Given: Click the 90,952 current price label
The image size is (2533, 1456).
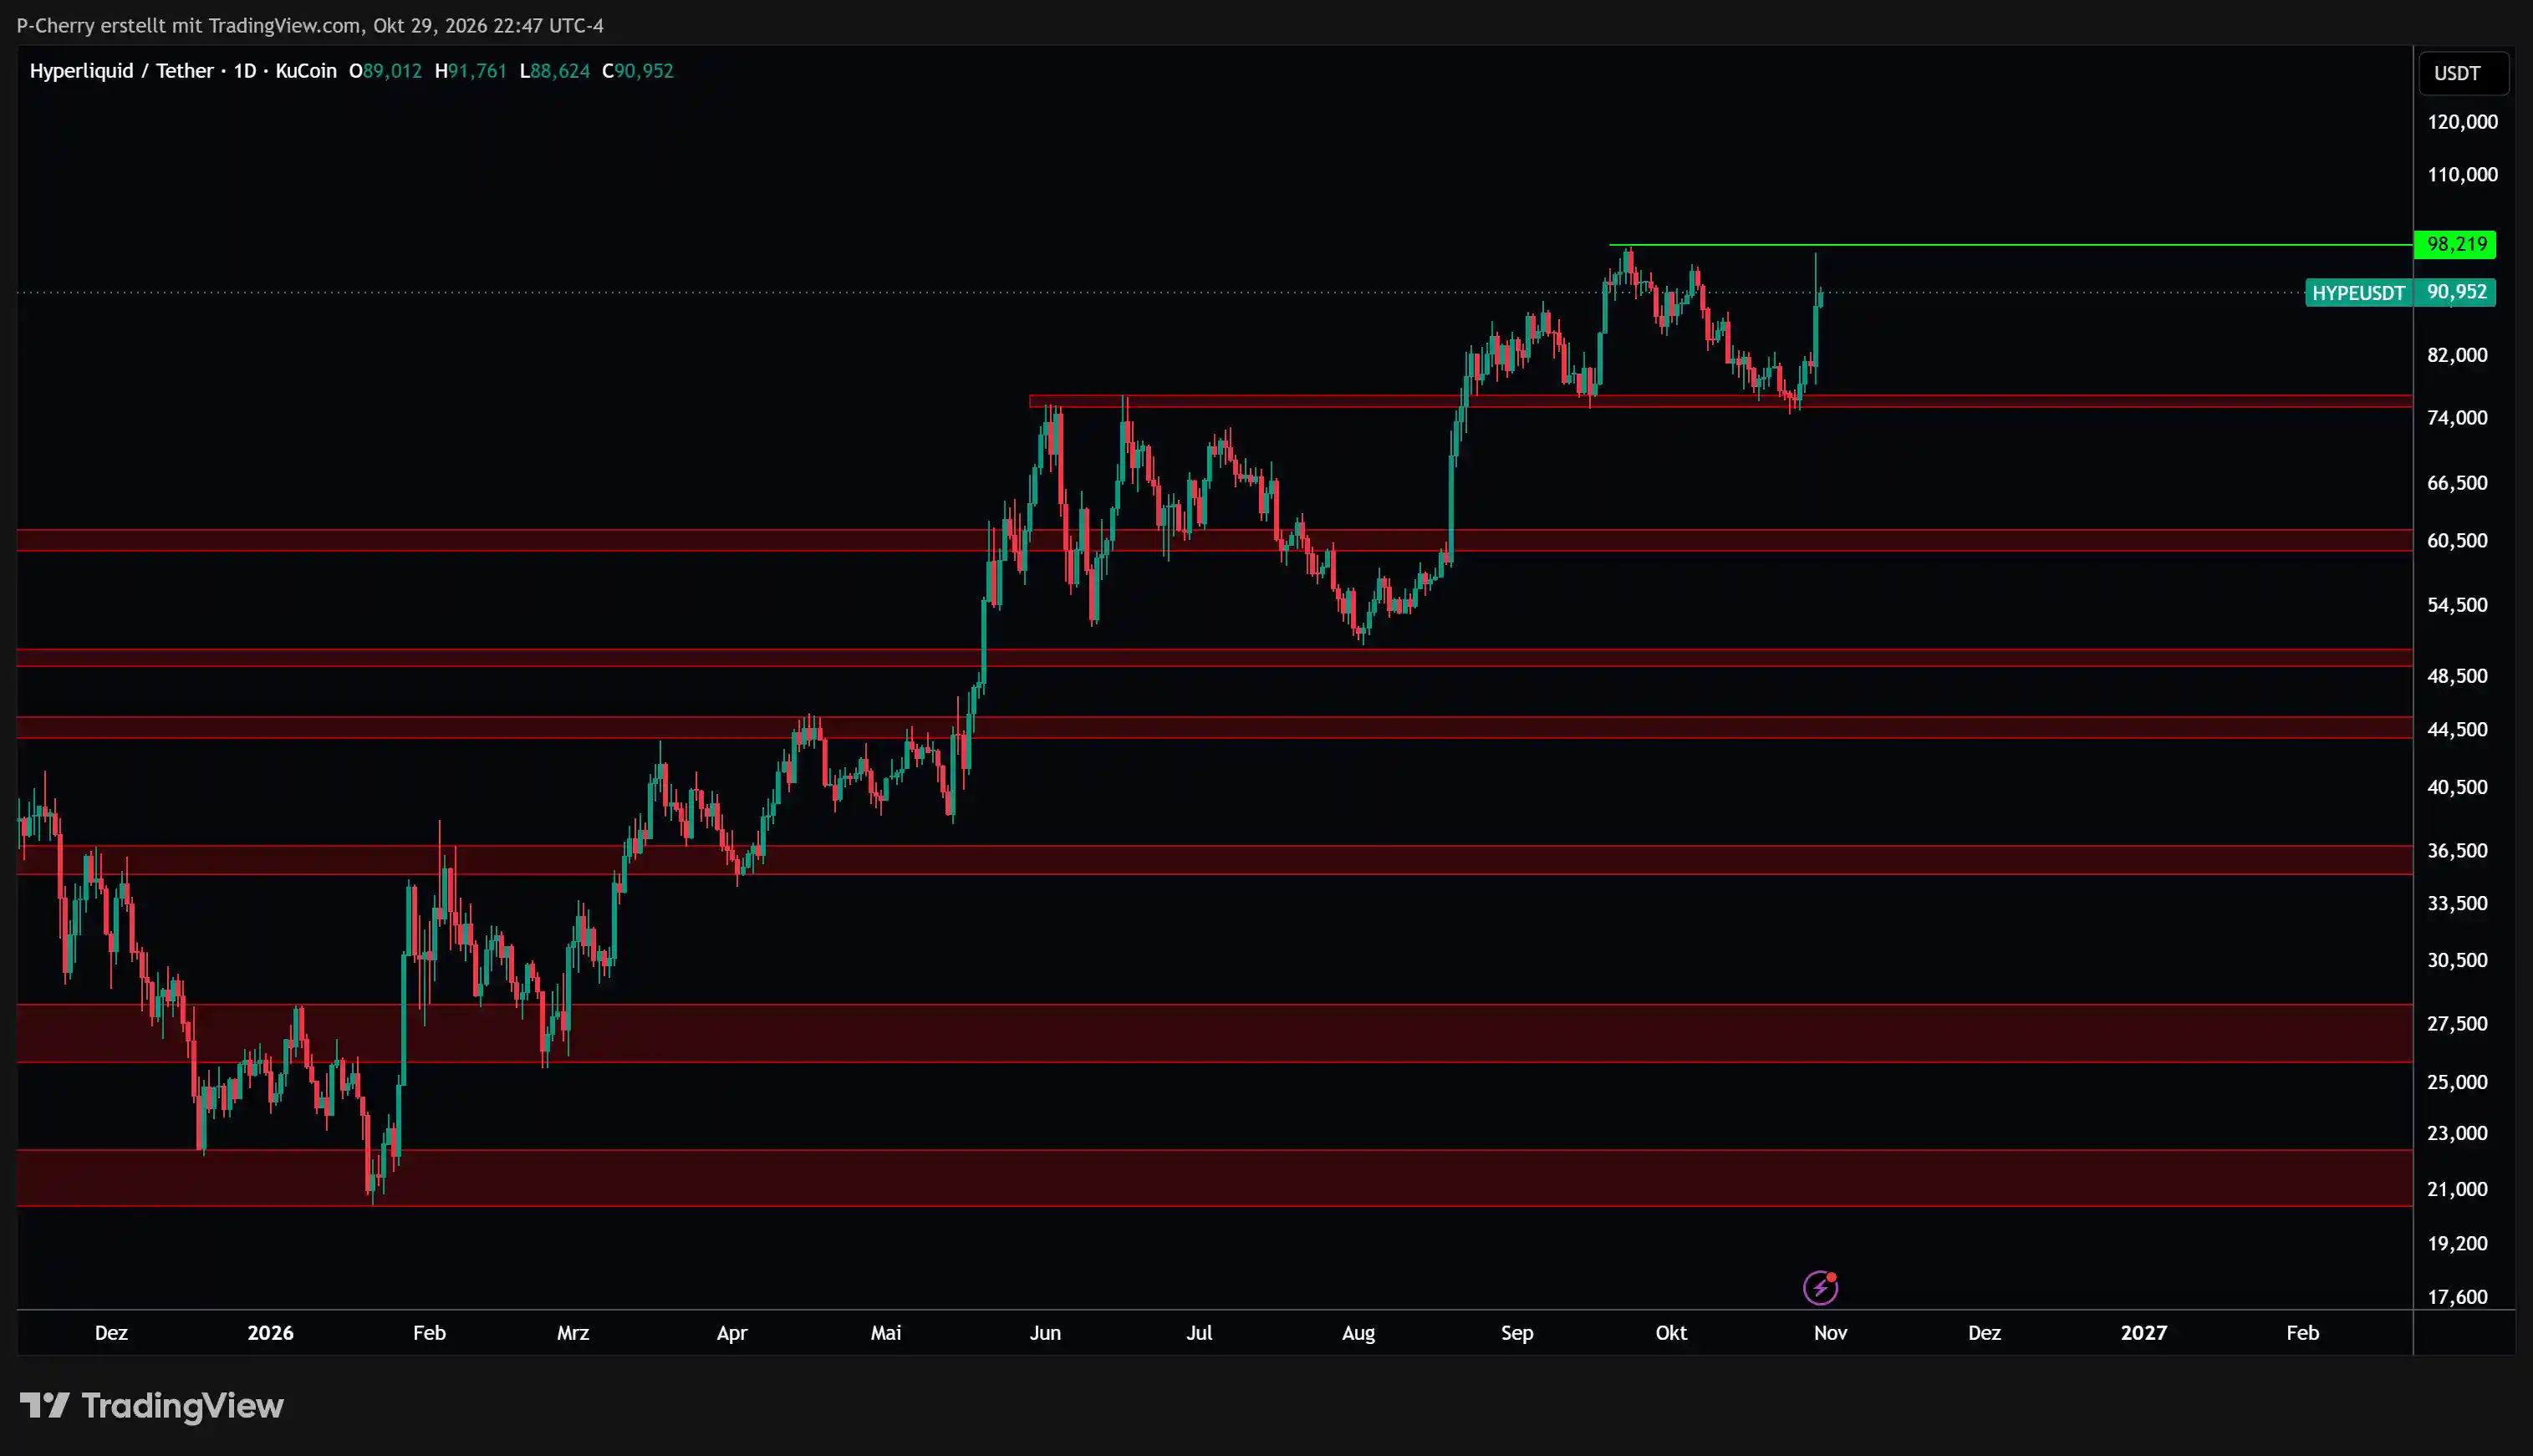Looking at the screenshot, I should 2455,293.
